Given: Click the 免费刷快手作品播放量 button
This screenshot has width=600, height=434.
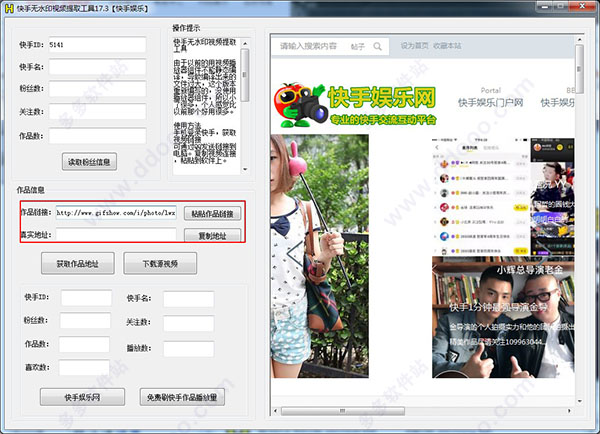Looking at the screenshot, I should pos(182,397).
